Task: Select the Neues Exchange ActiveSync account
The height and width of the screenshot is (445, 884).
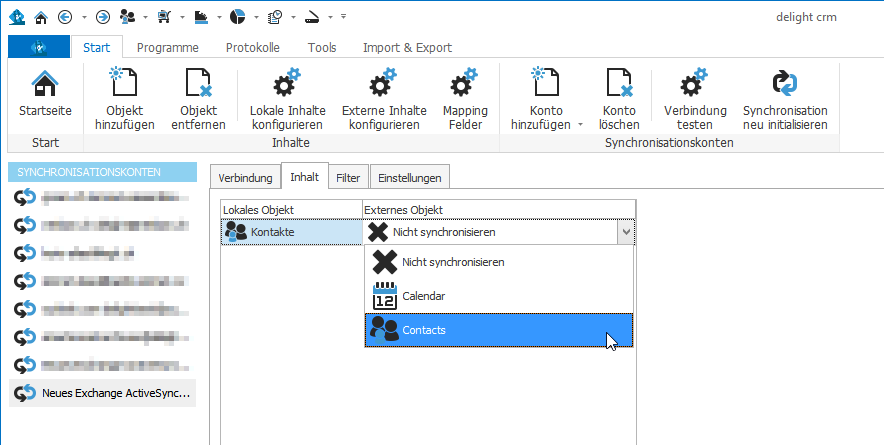Action: (x=103, y=393)
